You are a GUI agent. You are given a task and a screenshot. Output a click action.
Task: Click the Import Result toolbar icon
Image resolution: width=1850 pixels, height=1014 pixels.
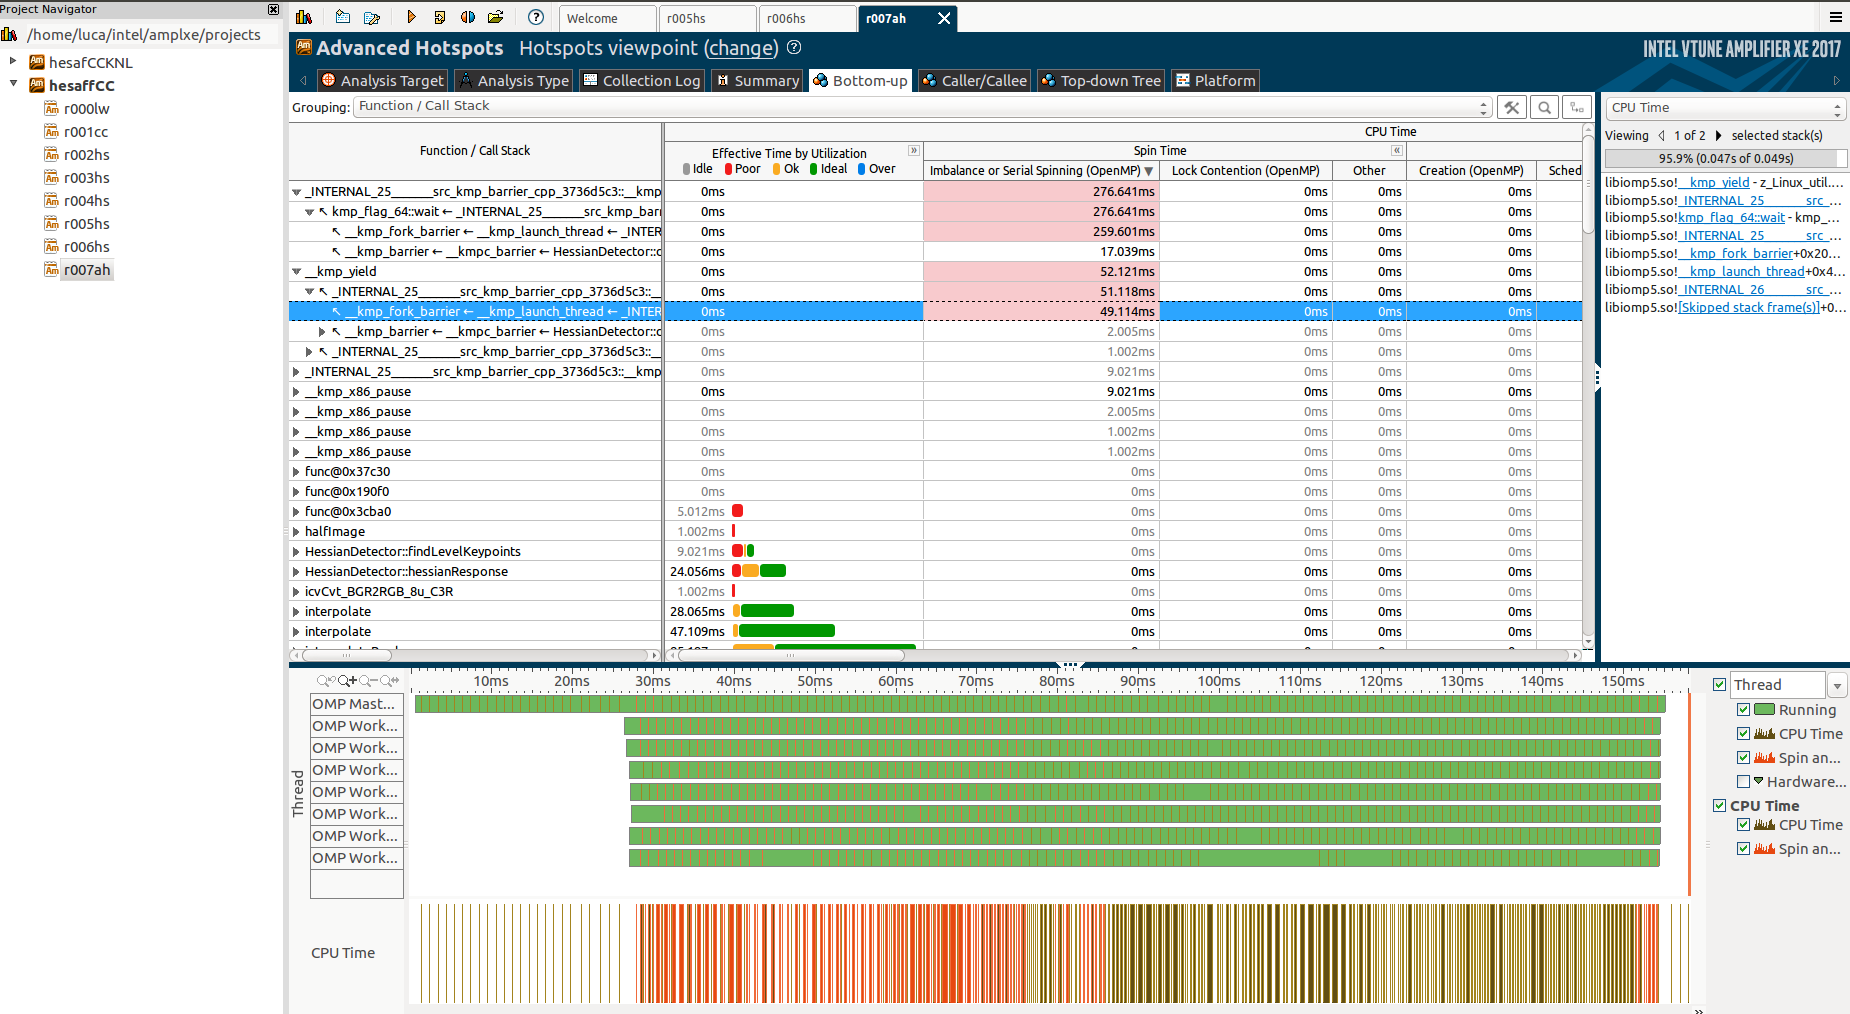(x=439, y=17)
